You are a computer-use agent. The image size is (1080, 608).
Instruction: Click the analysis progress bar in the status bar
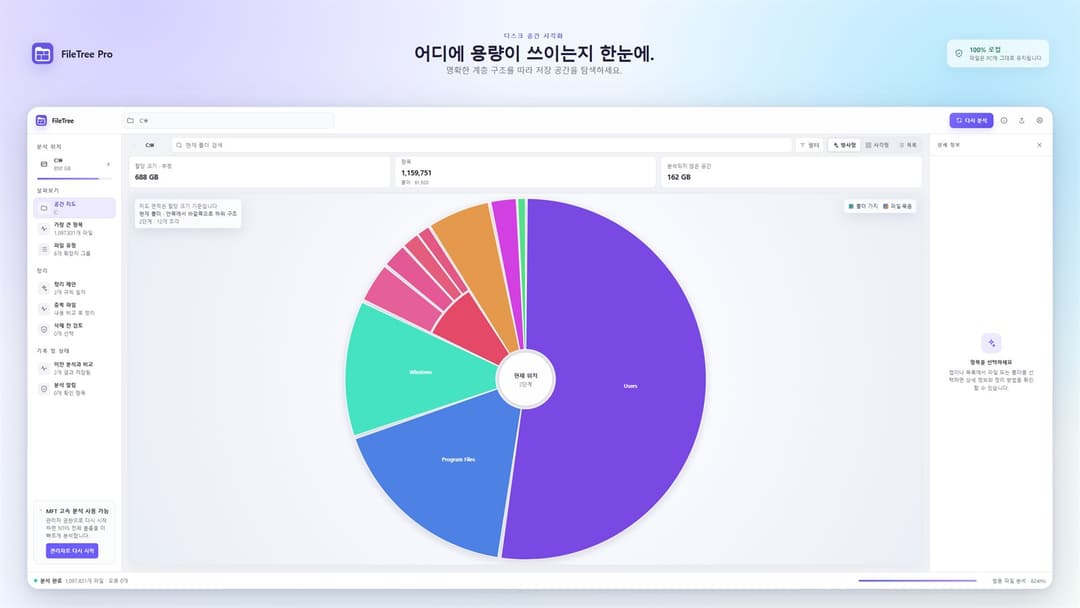point(917,580)
